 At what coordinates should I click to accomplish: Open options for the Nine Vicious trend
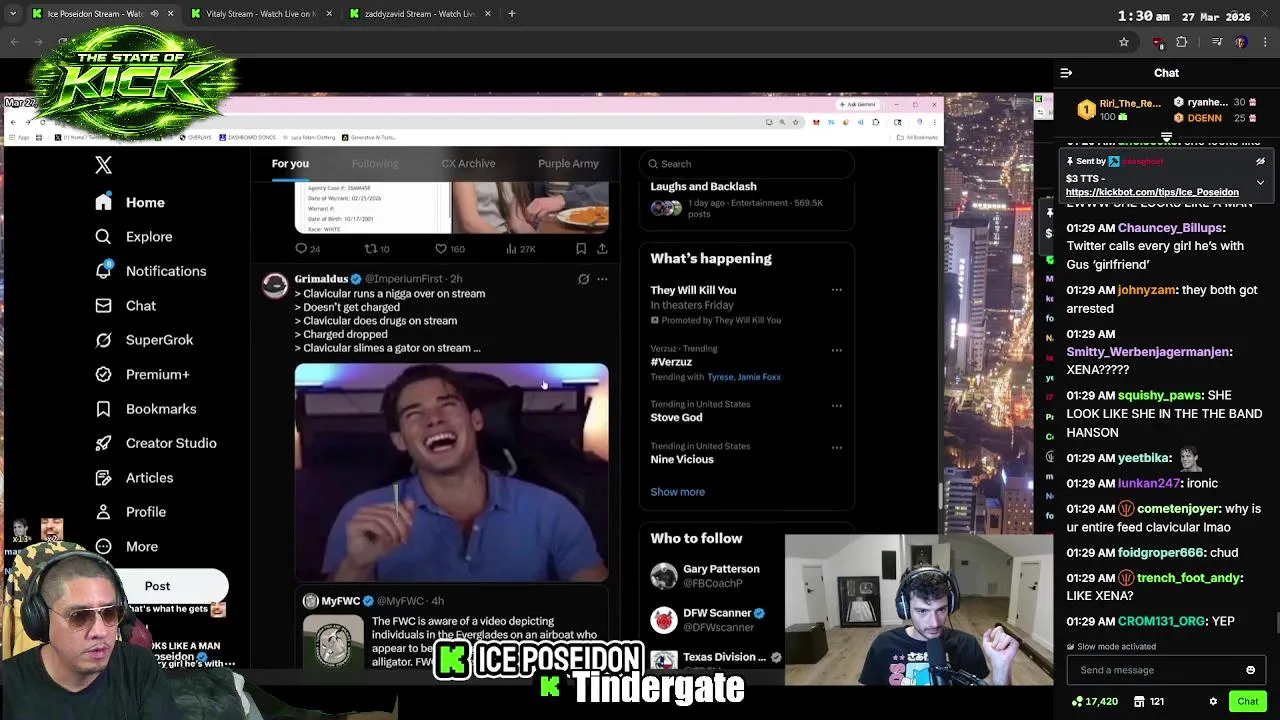(837, 448)
